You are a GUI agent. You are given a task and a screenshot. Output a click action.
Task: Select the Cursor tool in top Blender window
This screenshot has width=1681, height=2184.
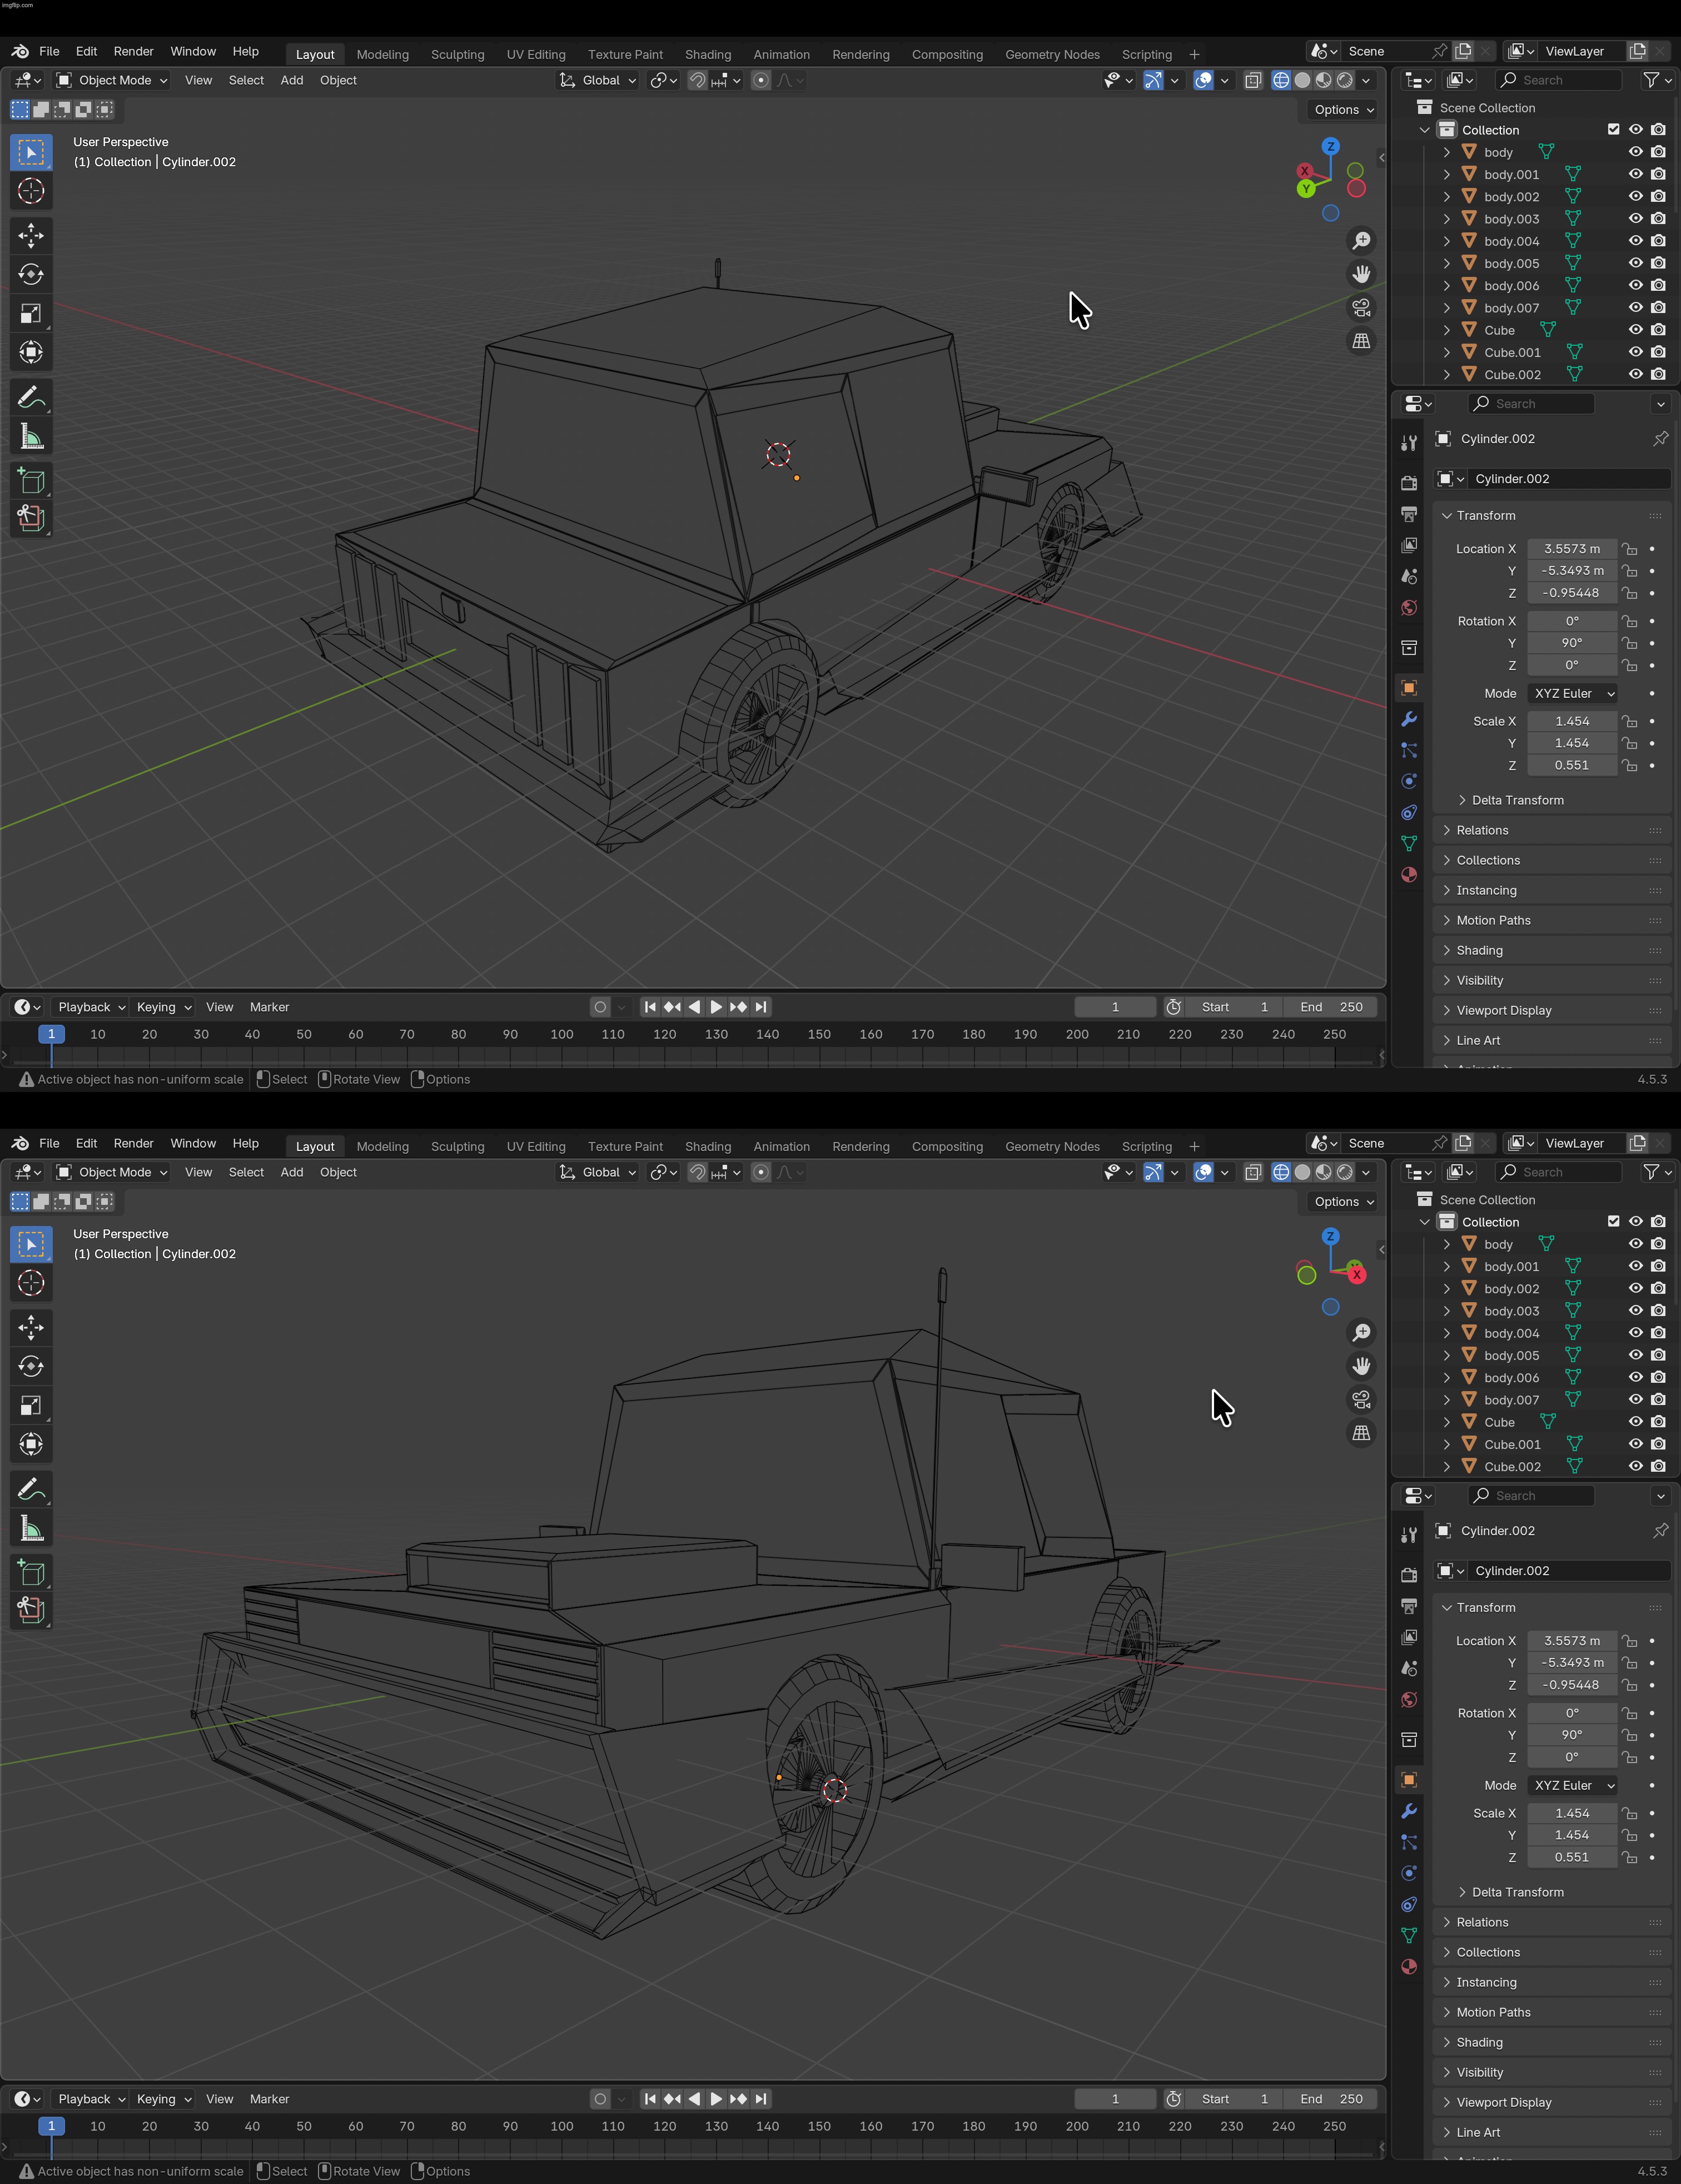(x=31, y=191)
